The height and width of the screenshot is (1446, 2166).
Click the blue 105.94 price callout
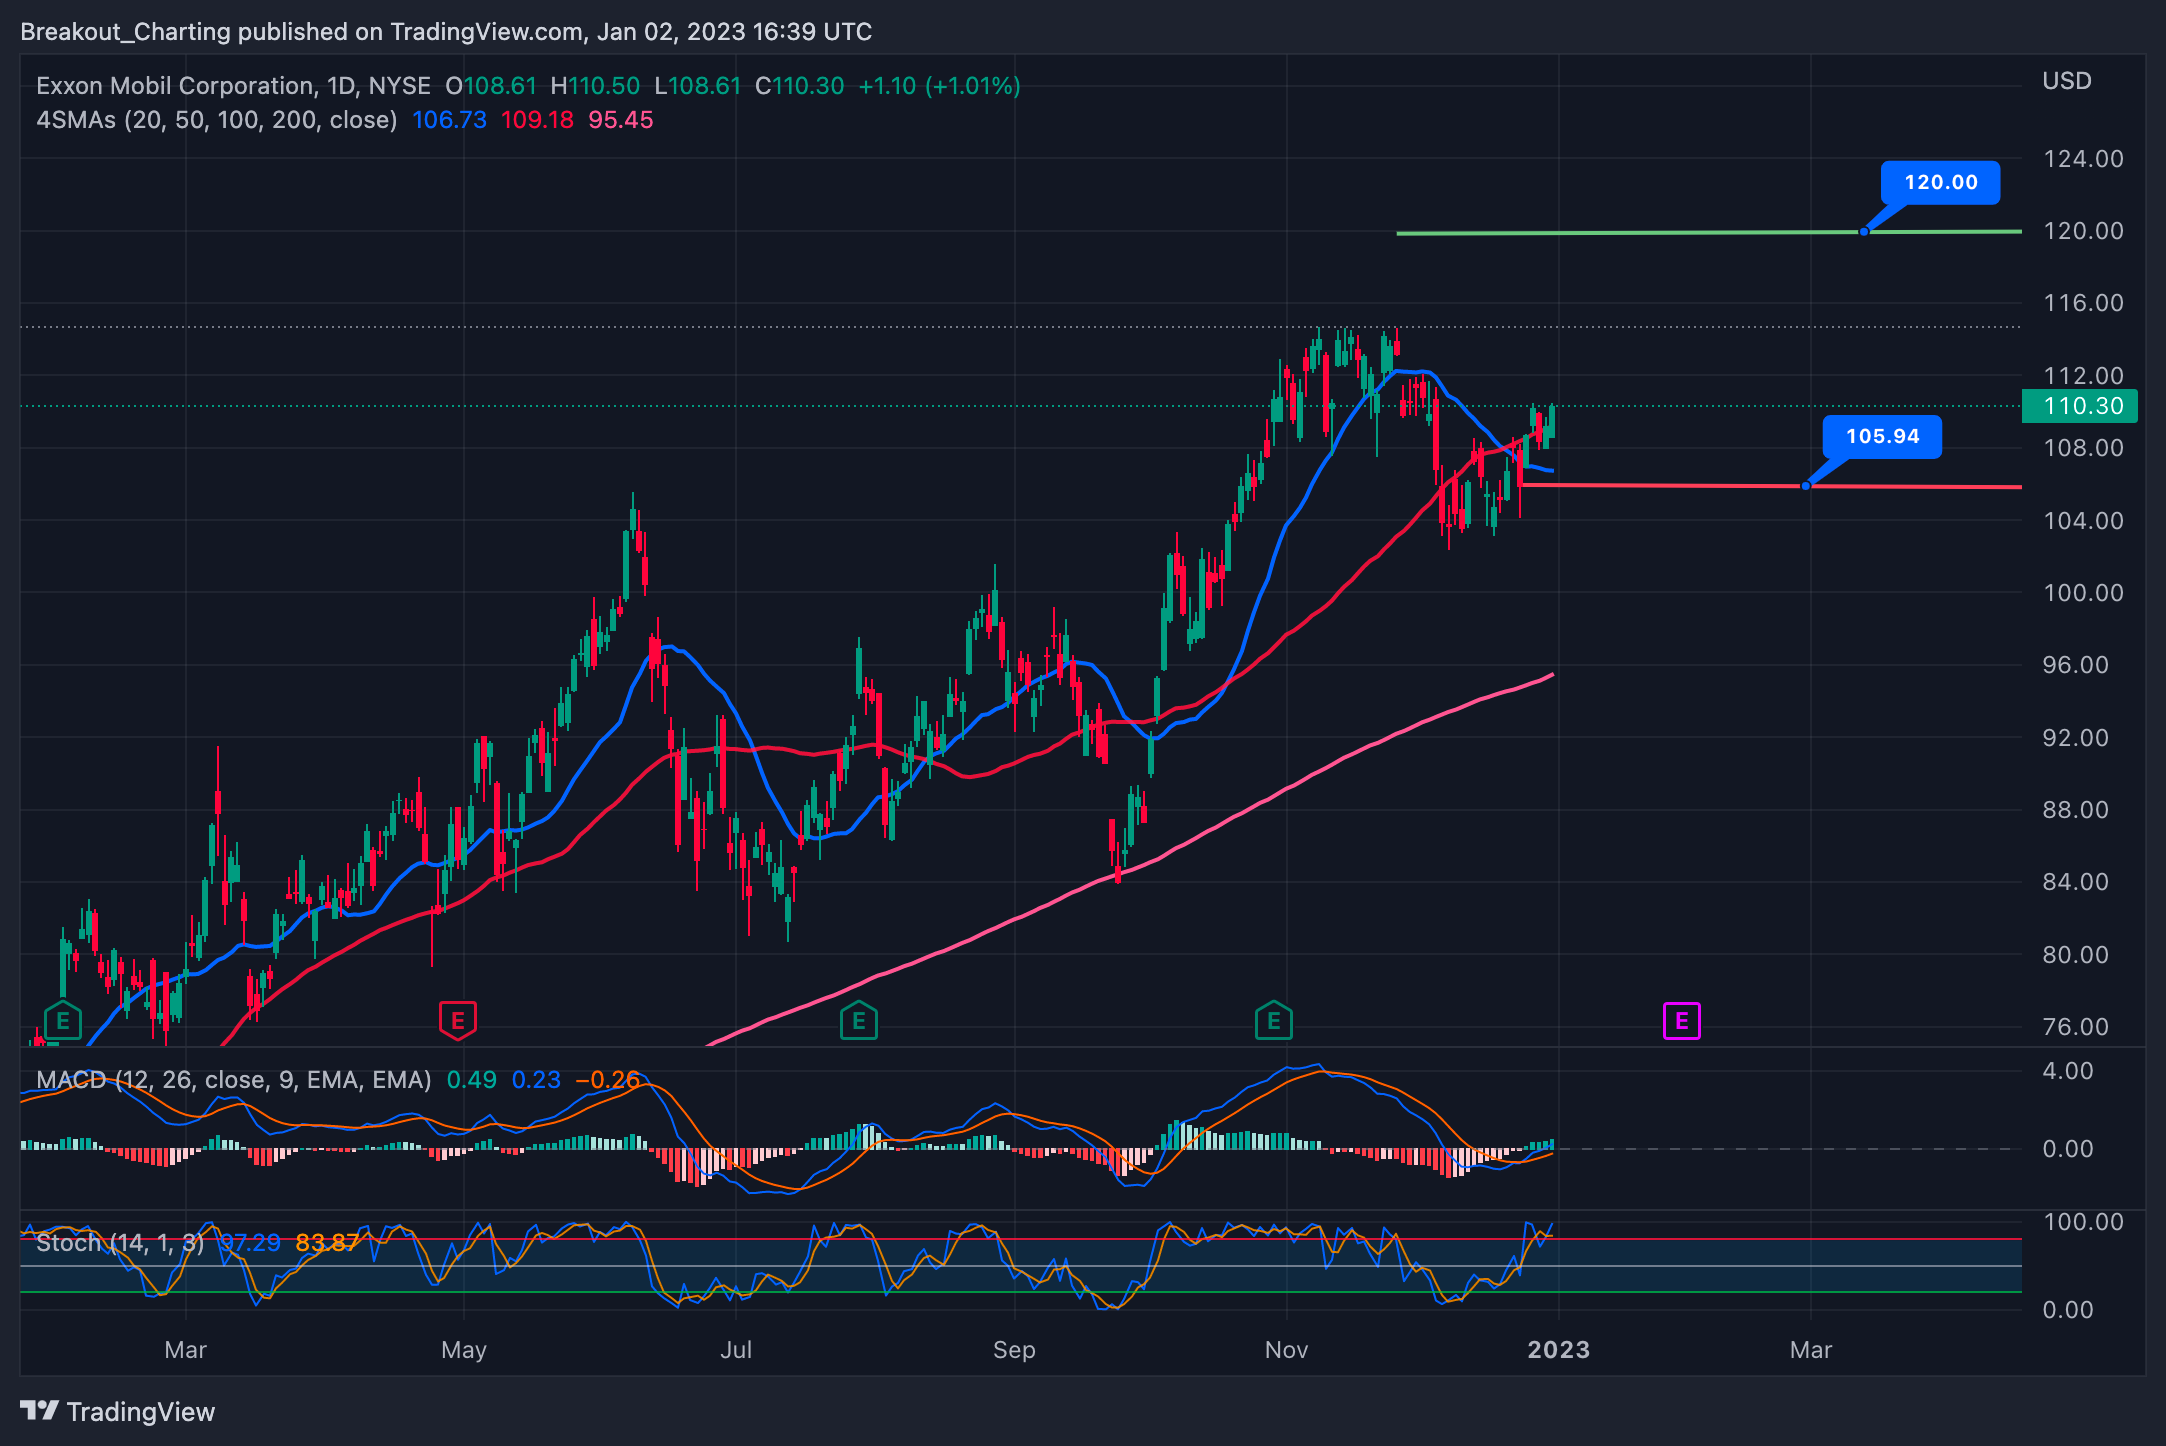pos(1882,437)
